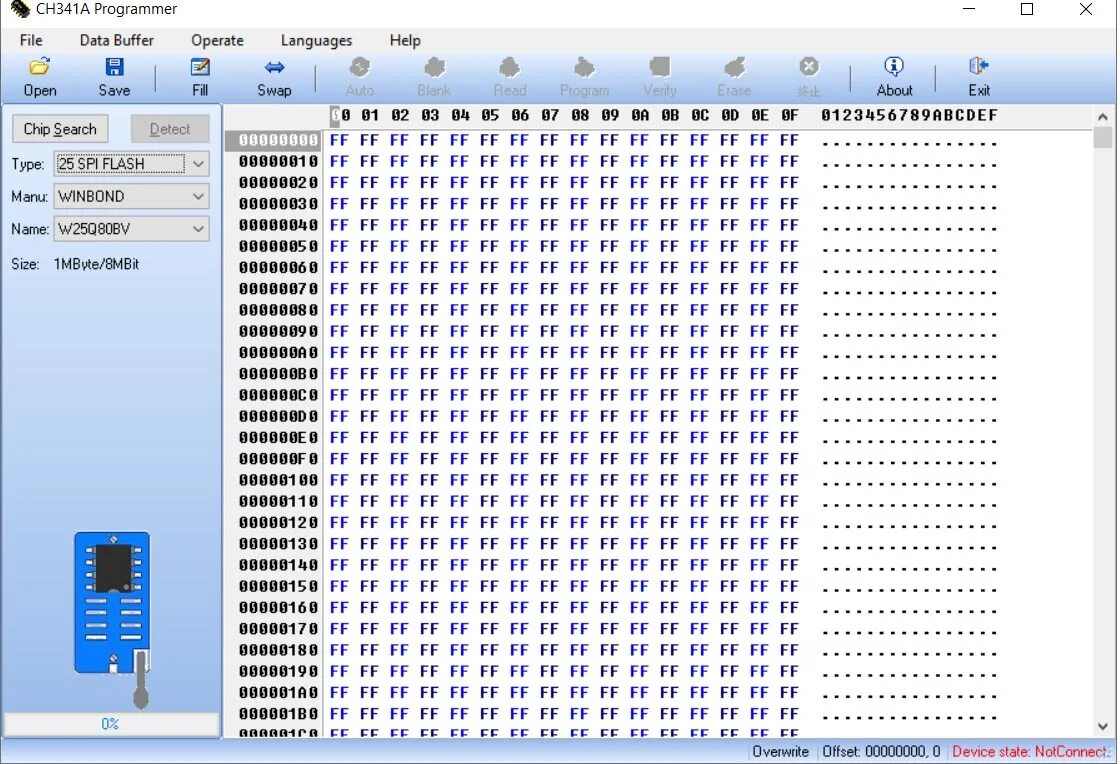
Task: Click the Chip Search button
Action: coord(60,129)
